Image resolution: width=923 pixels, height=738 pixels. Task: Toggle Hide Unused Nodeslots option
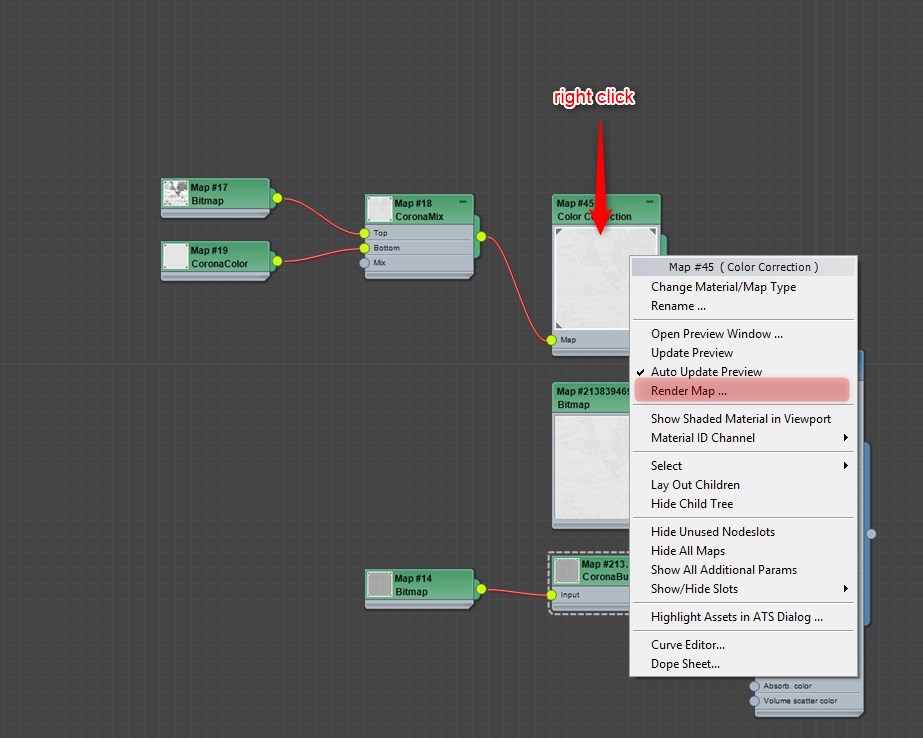[x=712, y=532]
